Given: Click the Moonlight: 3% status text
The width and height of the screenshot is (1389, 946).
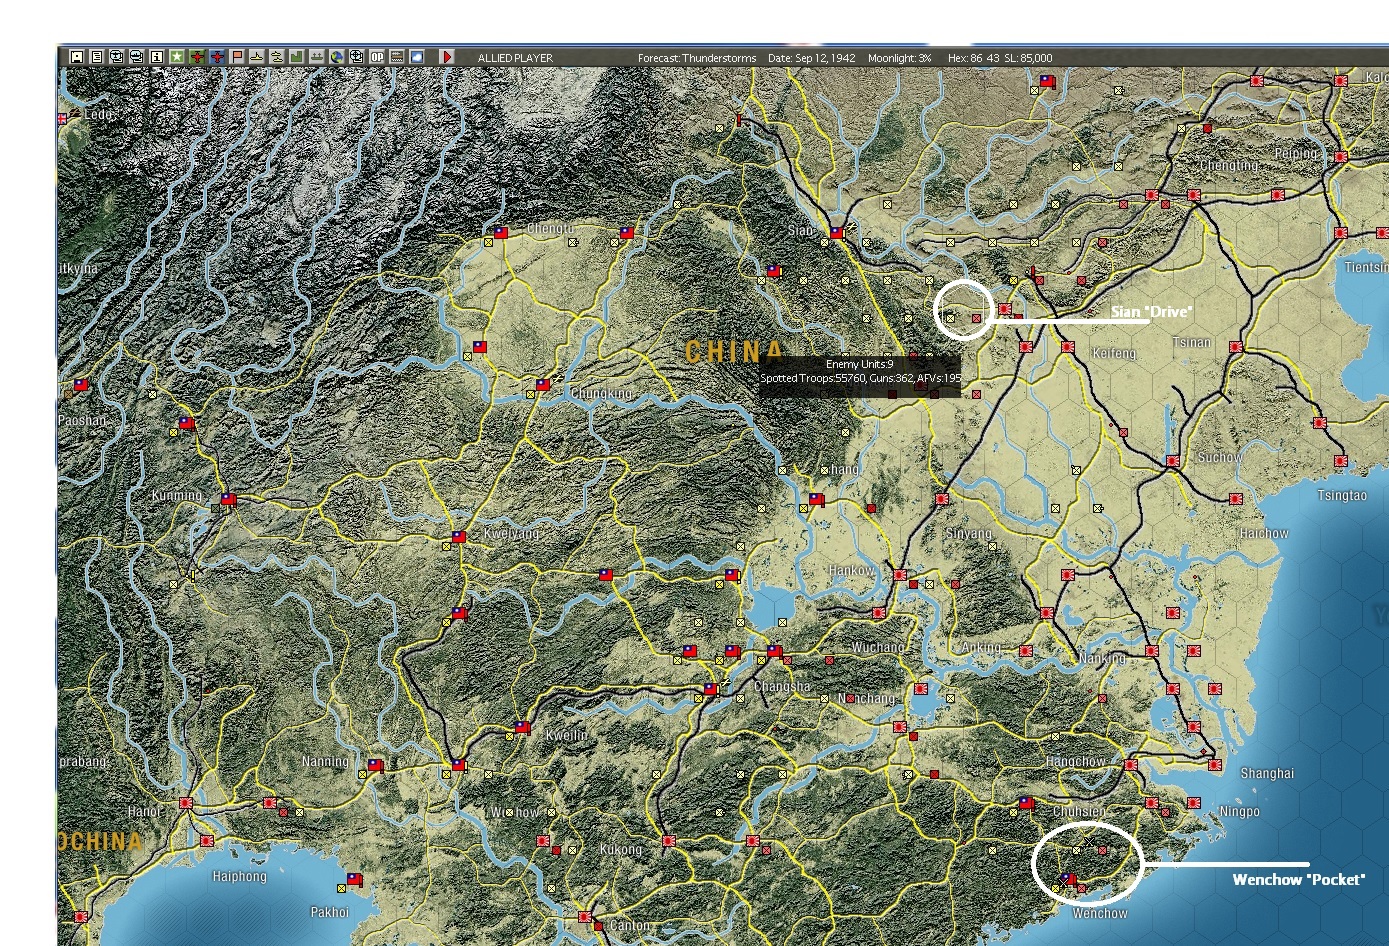Looking at the screenshot, I should pos(900,58).
